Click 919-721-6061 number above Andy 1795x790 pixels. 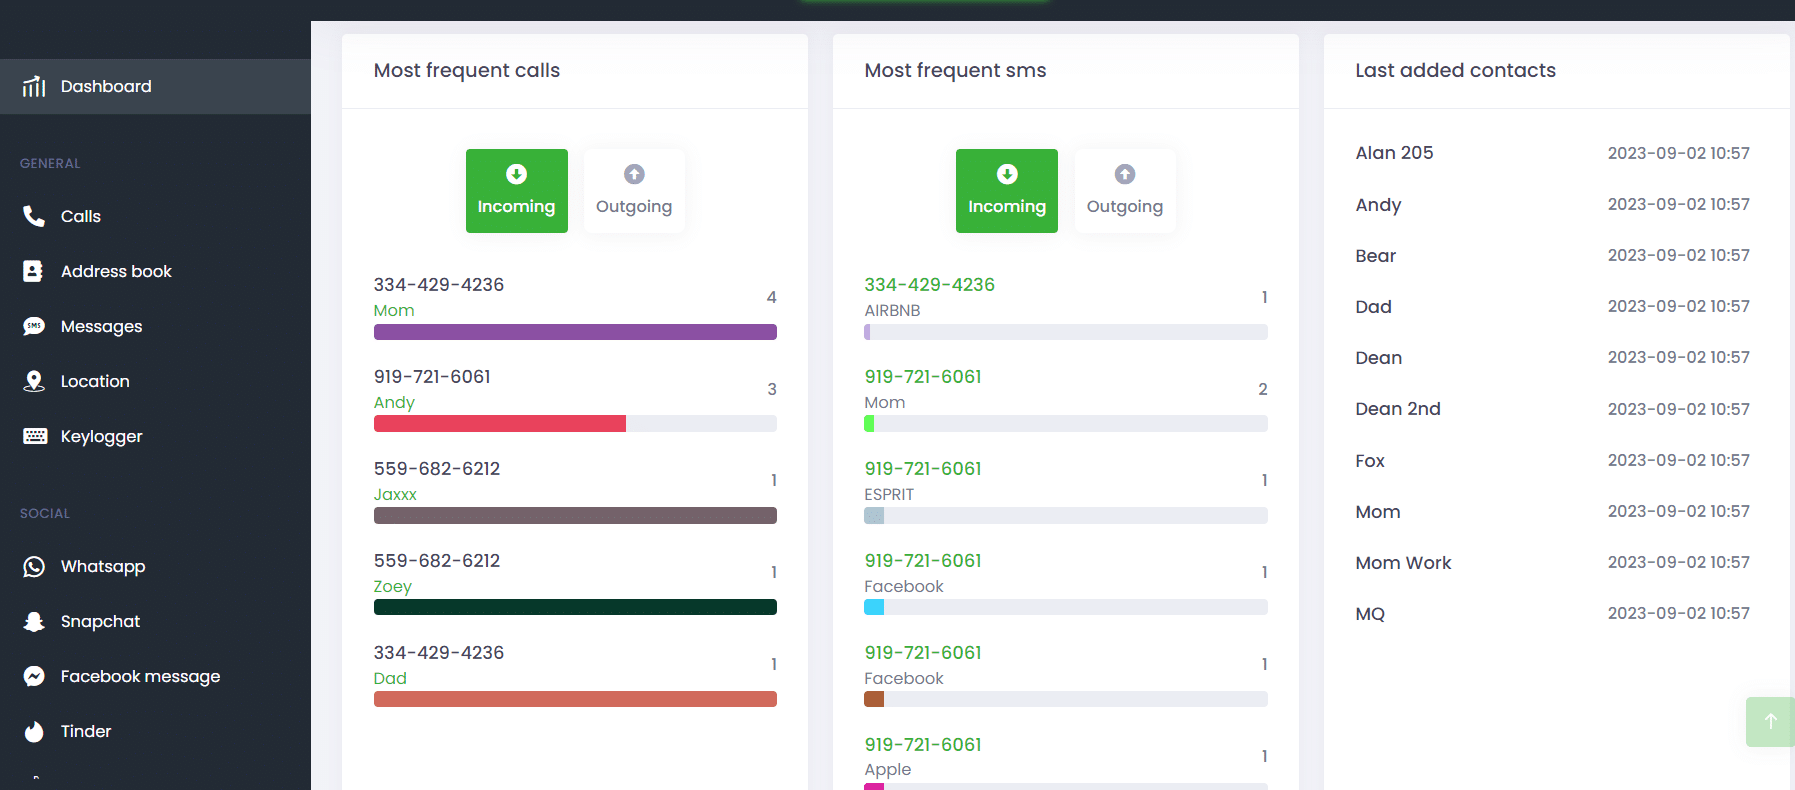(x=432, y=377)
